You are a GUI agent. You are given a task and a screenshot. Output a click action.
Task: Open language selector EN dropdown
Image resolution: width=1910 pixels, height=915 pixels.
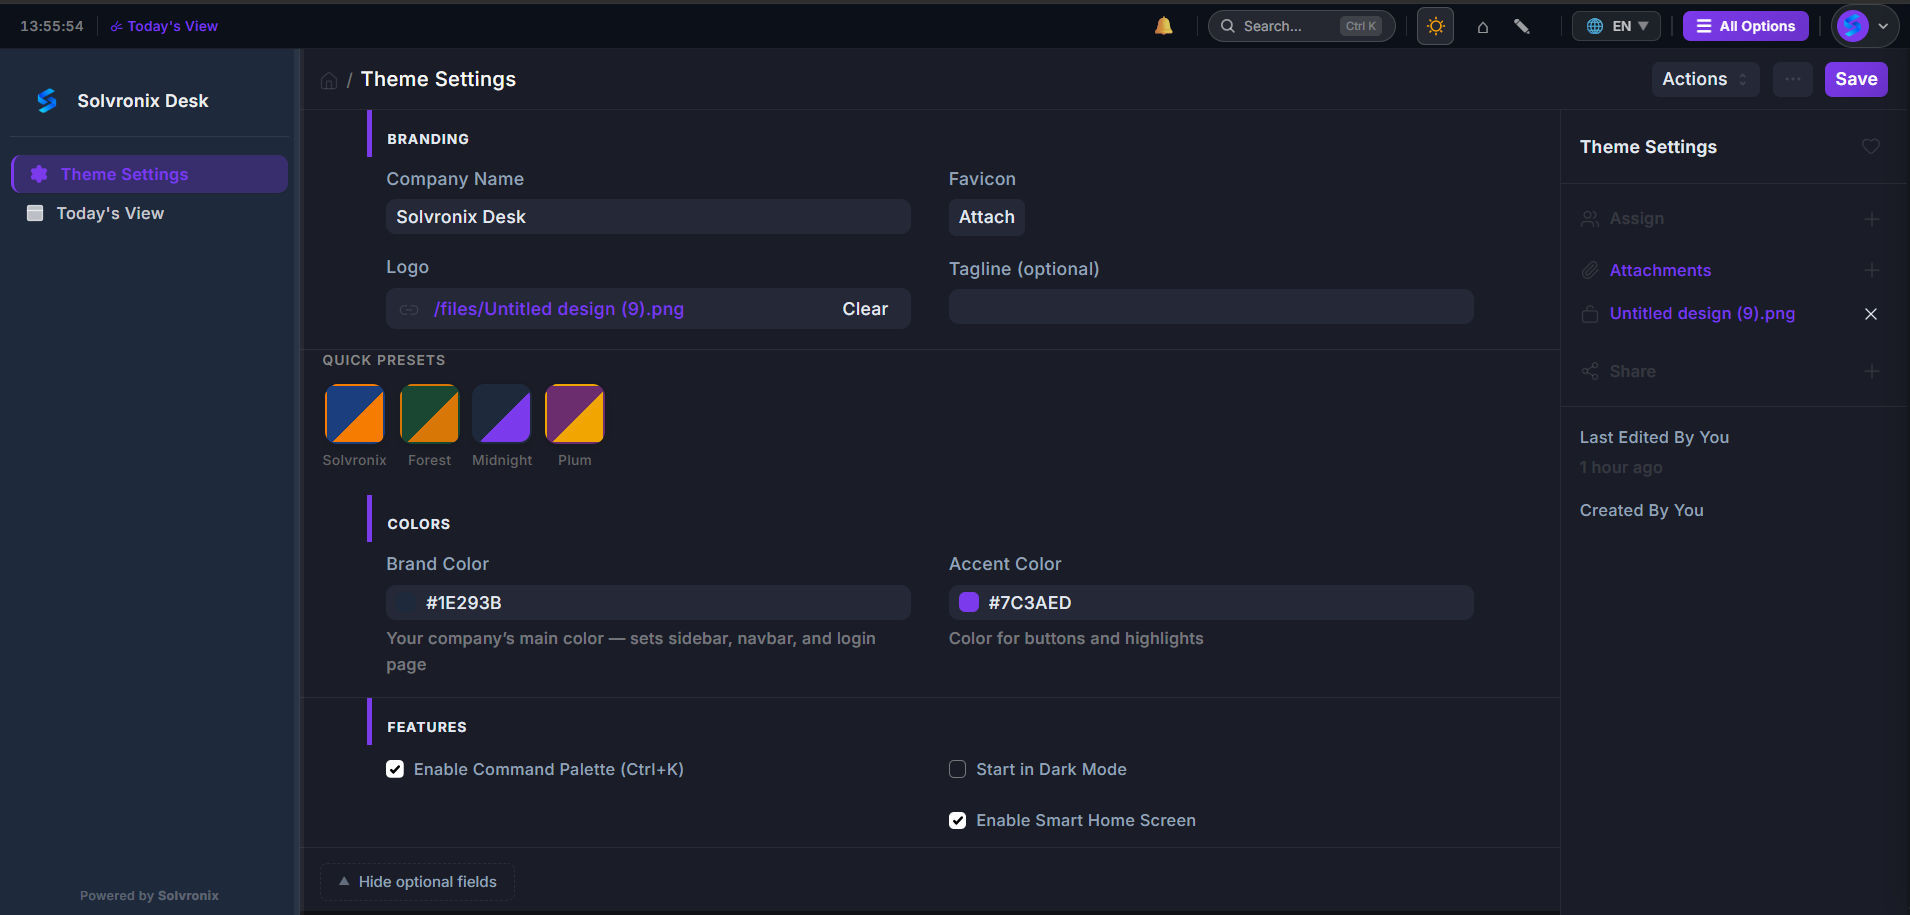click(x=1617, y=26)
